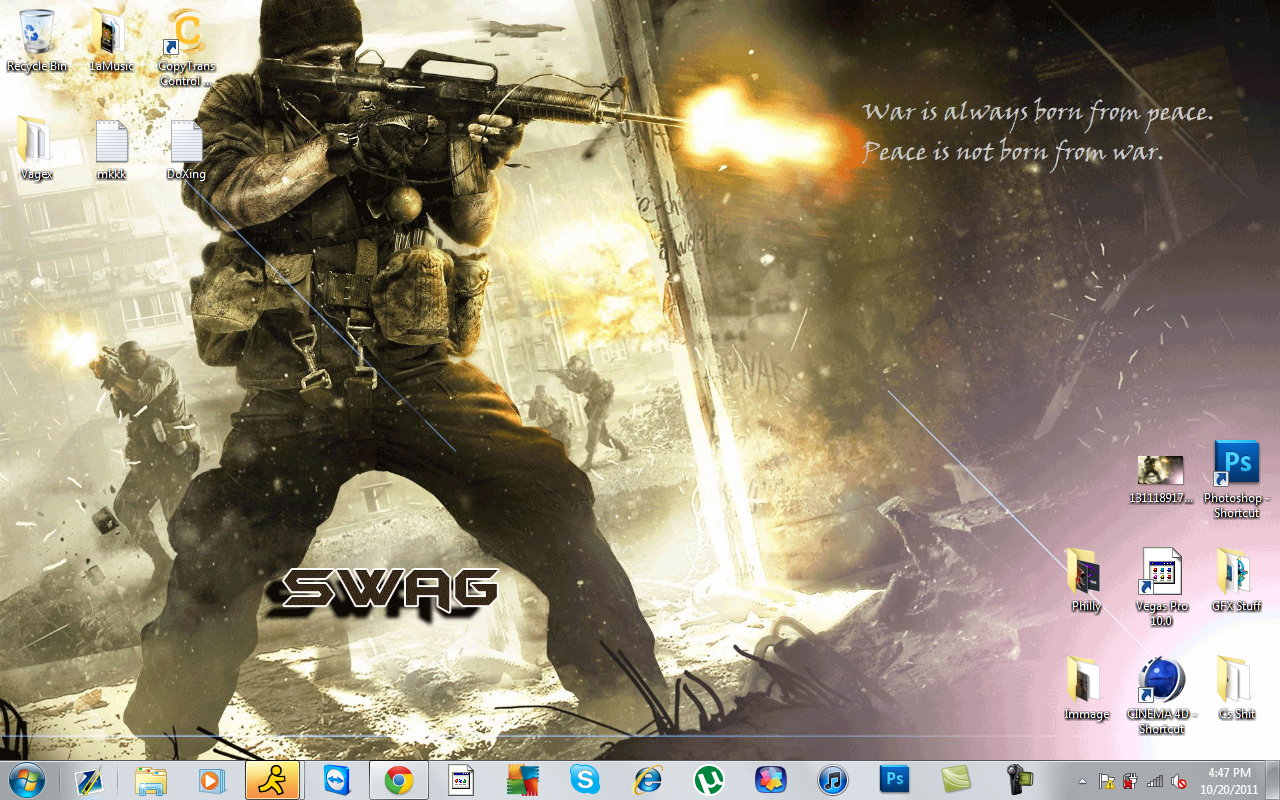
Task: Open the LaMusic folder on desktop
Action: pos(111,40)
